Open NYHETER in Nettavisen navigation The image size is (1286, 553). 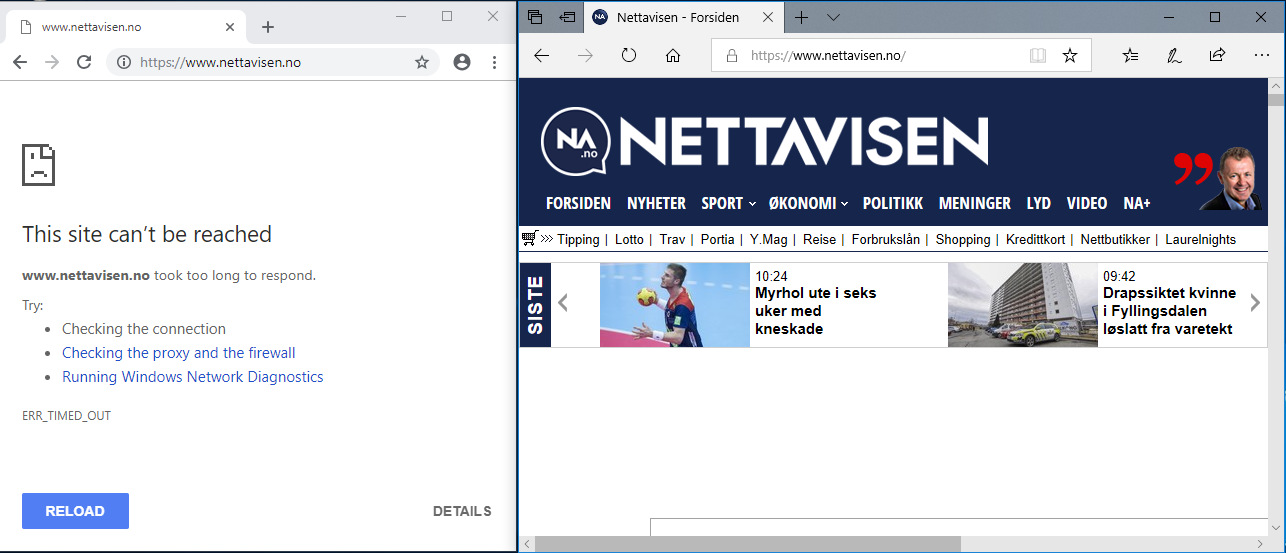656,203
